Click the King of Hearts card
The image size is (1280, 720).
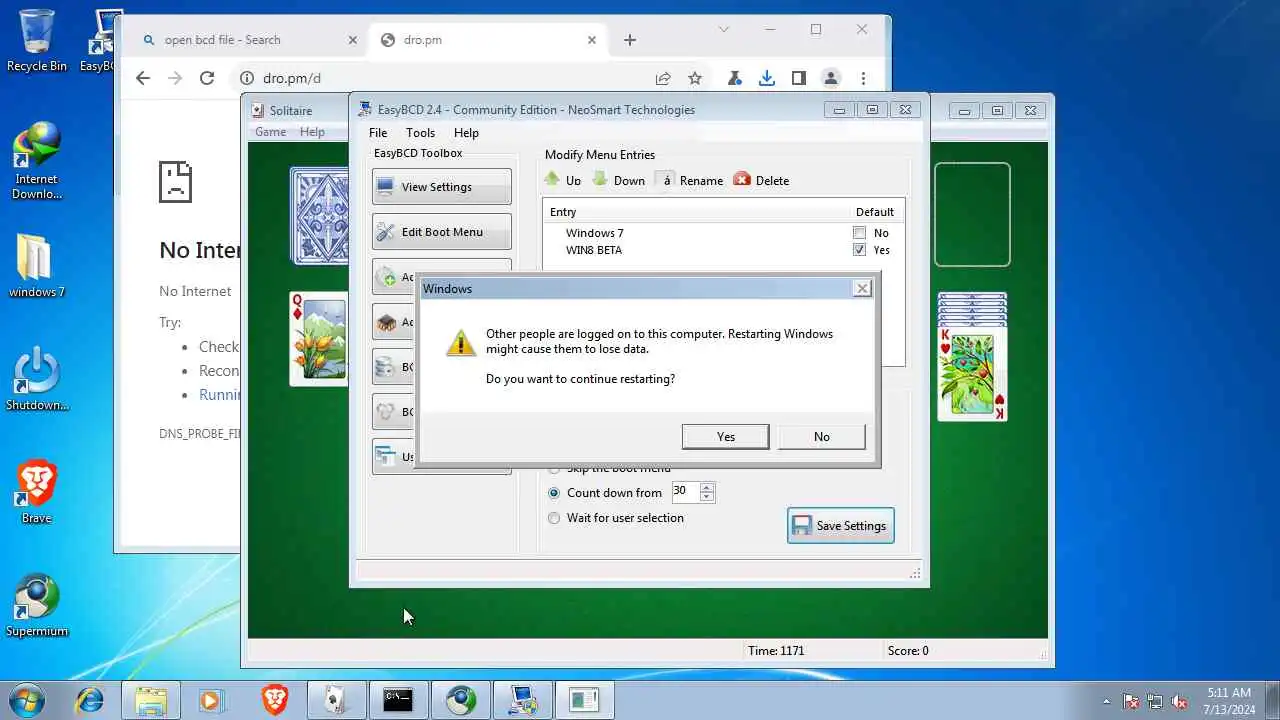click(x=972, y=372)
